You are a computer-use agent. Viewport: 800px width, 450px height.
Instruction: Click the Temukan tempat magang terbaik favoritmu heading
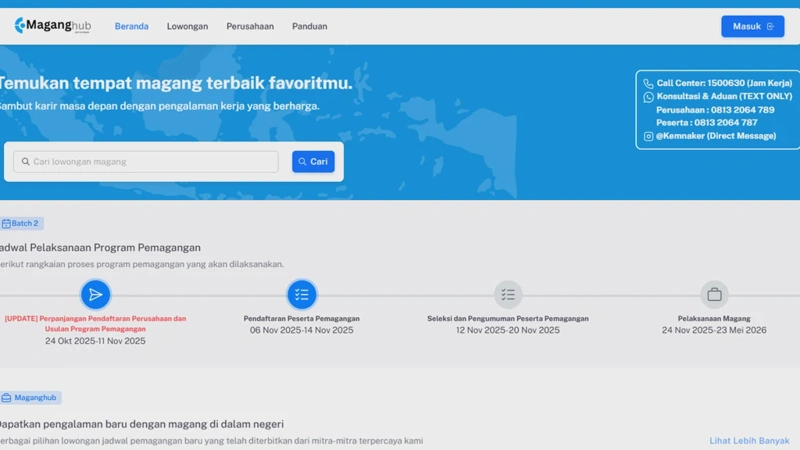[x=176, y=83]
